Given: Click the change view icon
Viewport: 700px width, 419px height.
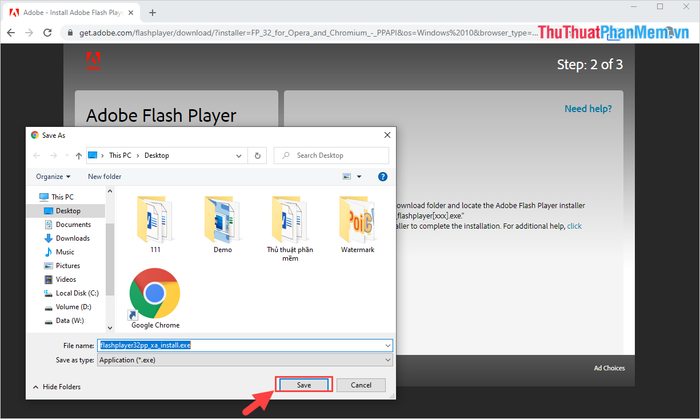Looking at the screenshot, I should (x=346, y=177).
